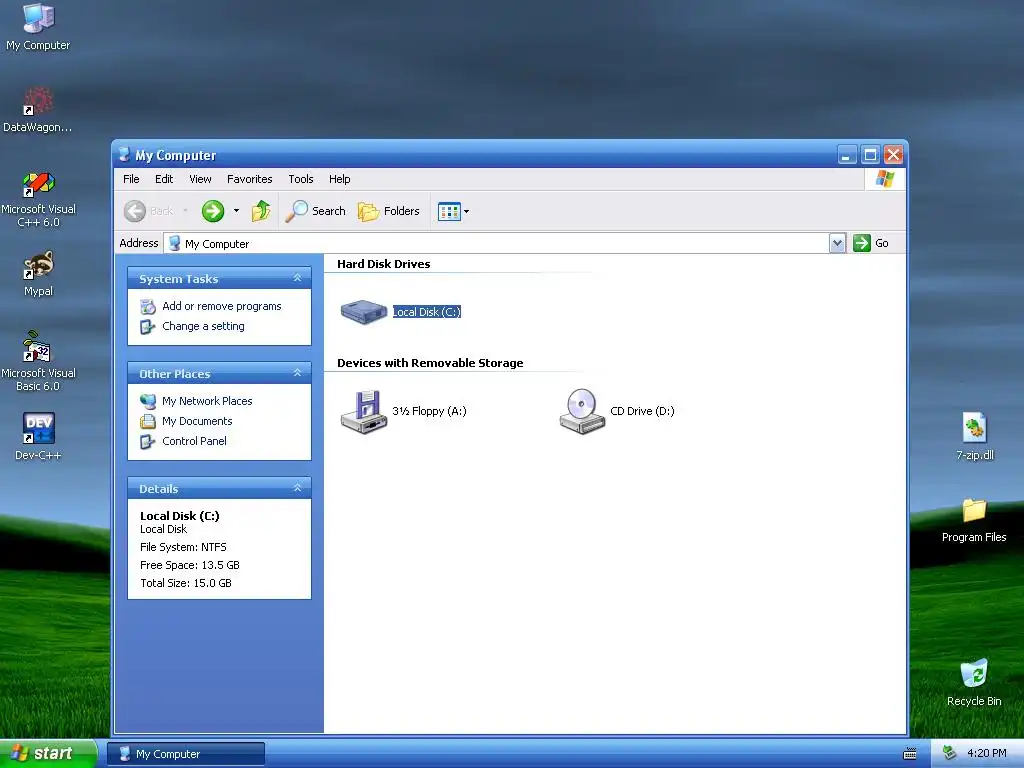Click the Windows flag logo in menu bar

pyautogui.click(x=885, y=179)
